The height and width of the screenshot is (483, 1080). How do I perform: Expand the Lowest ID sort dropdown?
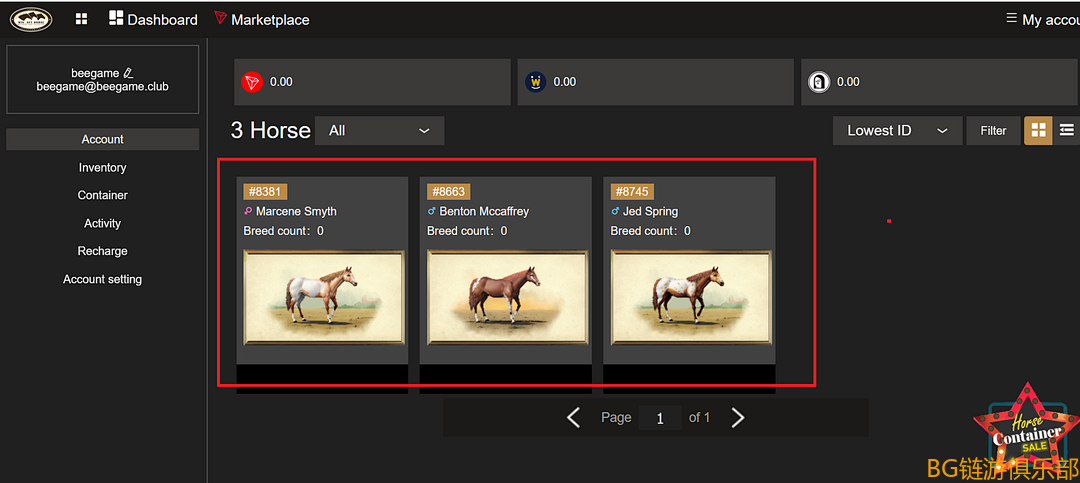[897, 130]
